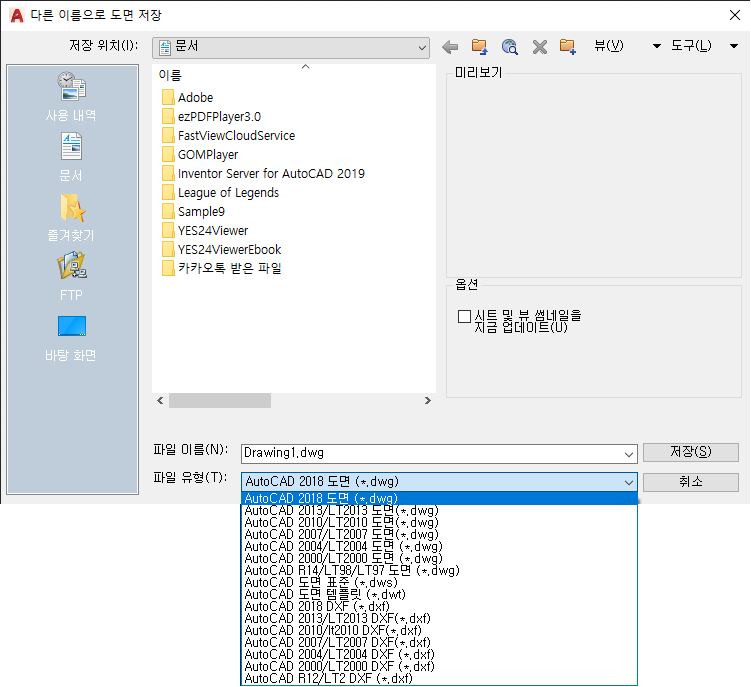
Task: Select the FastViewCloudService folder
Action: pyautogui.click(x=228, y=136)
